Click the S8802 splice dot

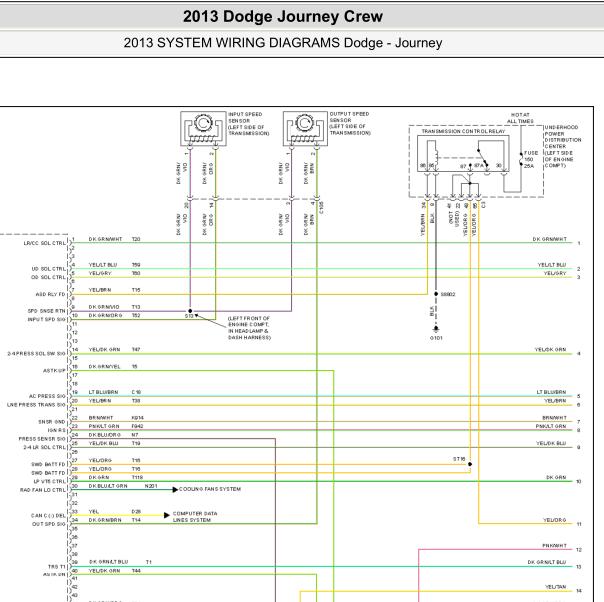pyautogui.click(x=436, y=294)
